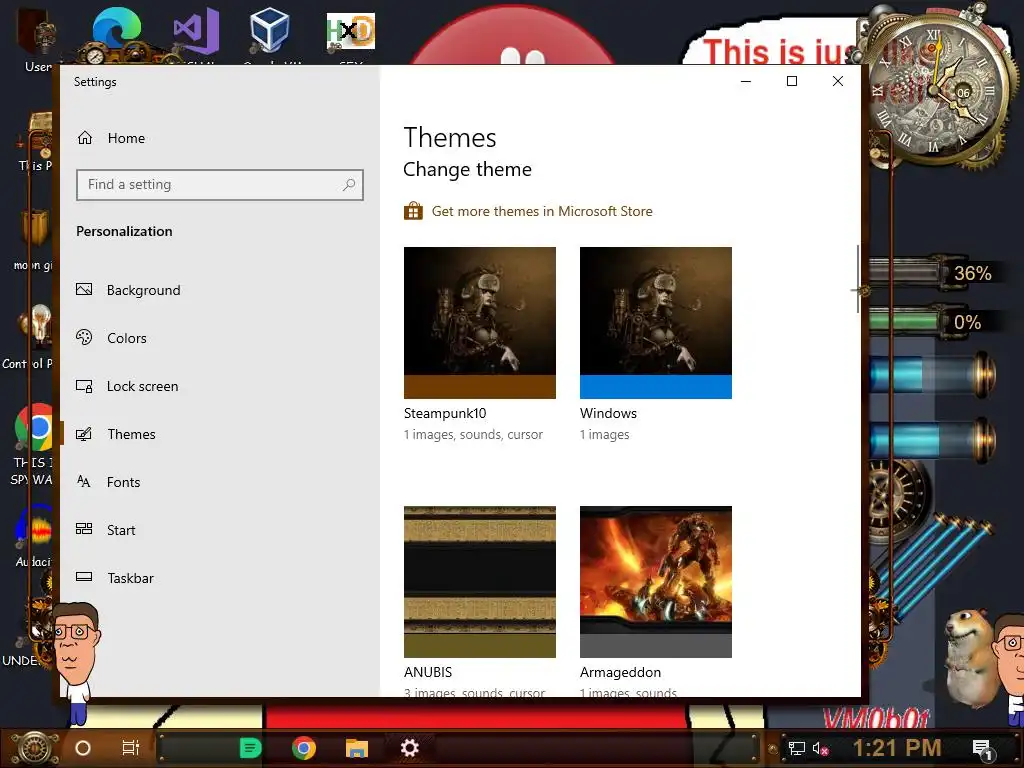
Task: Click the Themes brush icon
Action: point(84,434)
